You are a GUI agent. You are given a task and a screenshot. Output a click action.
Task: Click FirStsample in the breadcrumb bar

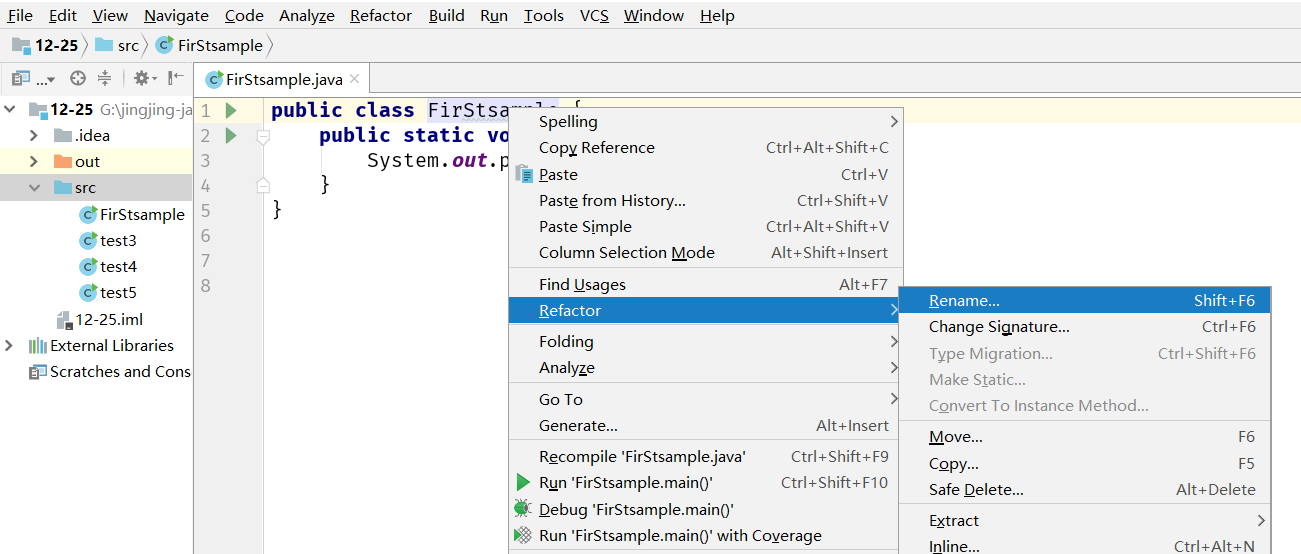[x=209, y=45]
